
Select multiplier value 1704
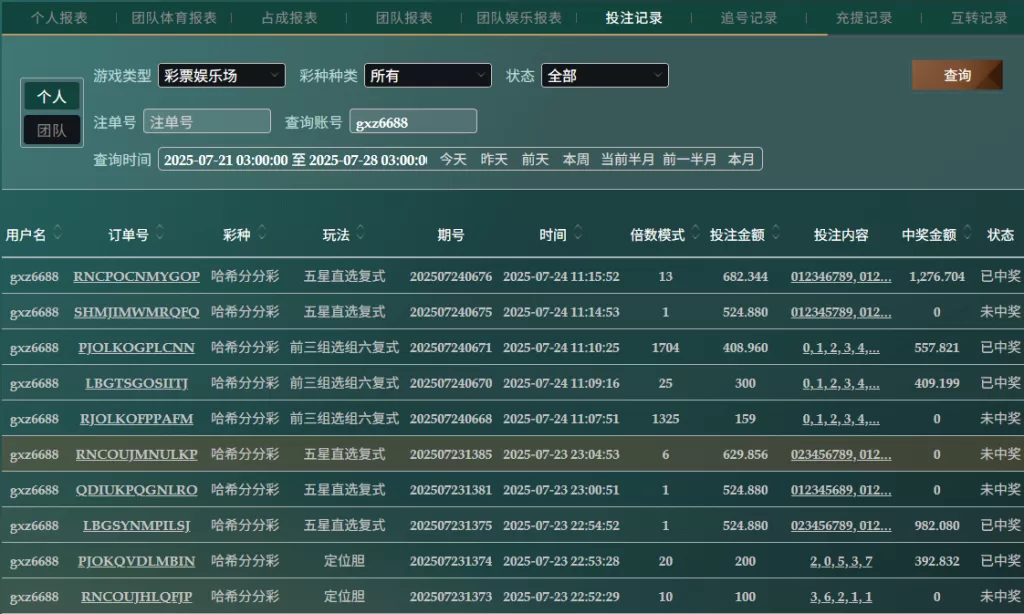click(665, 348)
